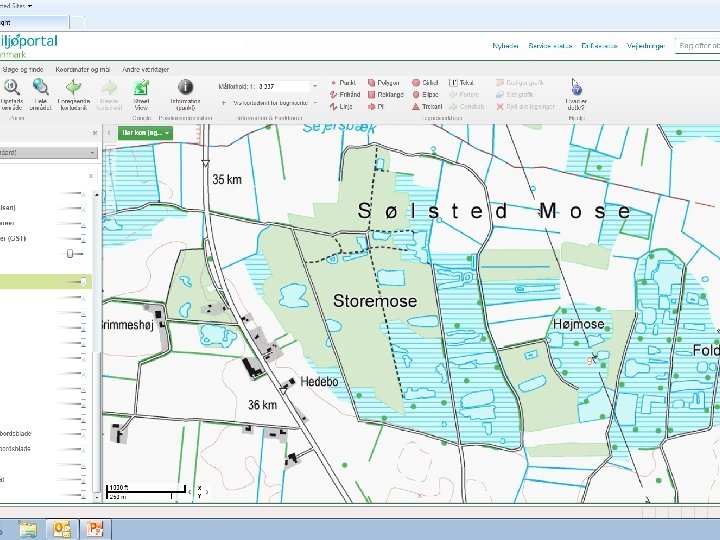Open the Koordinater og mål tab
The width and height of the screenshot is (720, 540).
point(83,69)
